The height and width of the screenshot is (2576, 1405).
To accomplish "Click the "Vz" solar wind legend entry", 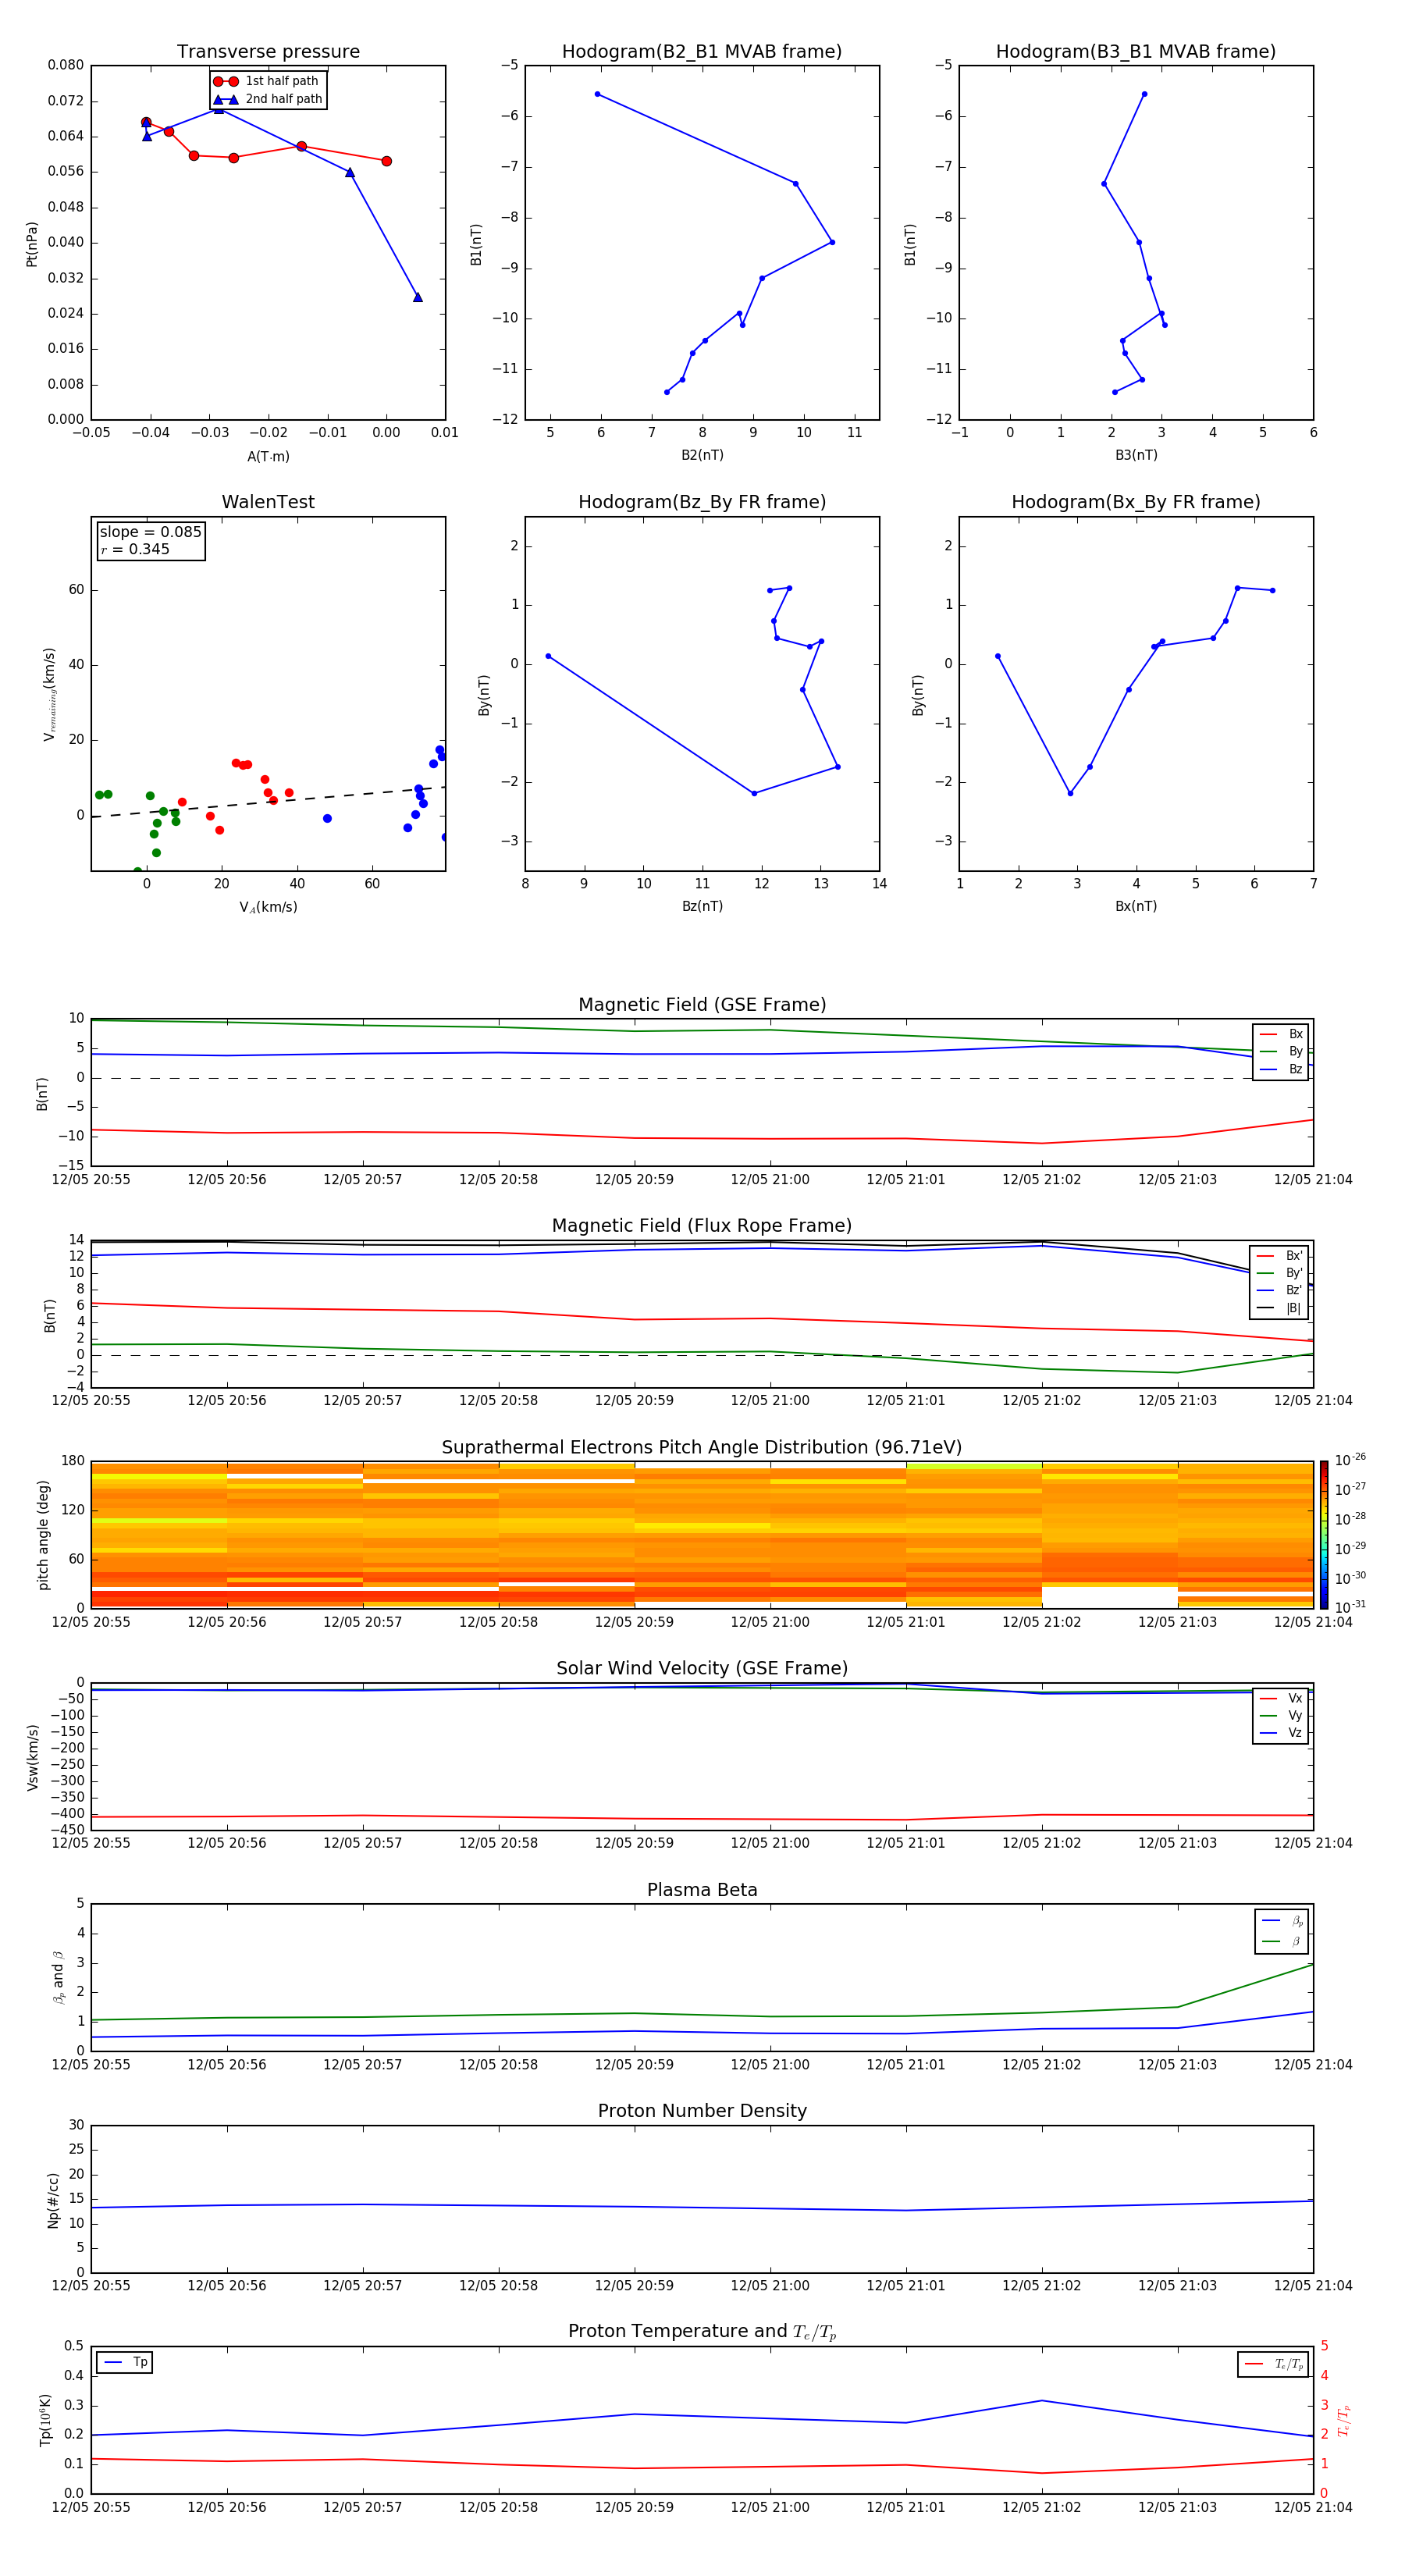I will [x=1281, y=1733].
